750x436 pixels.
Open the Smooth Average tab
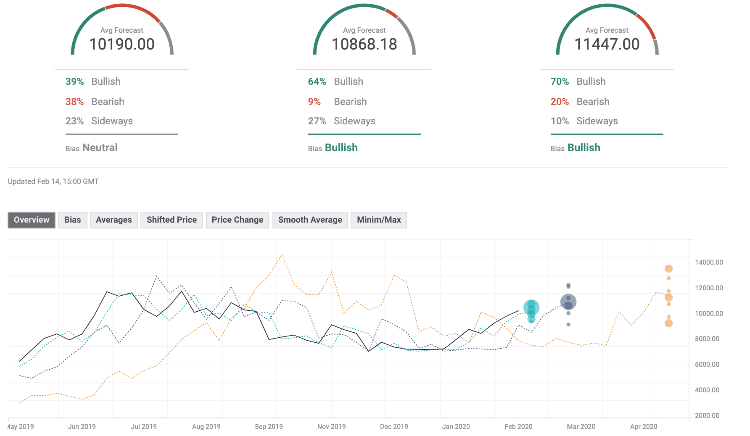tap(310, 220)
